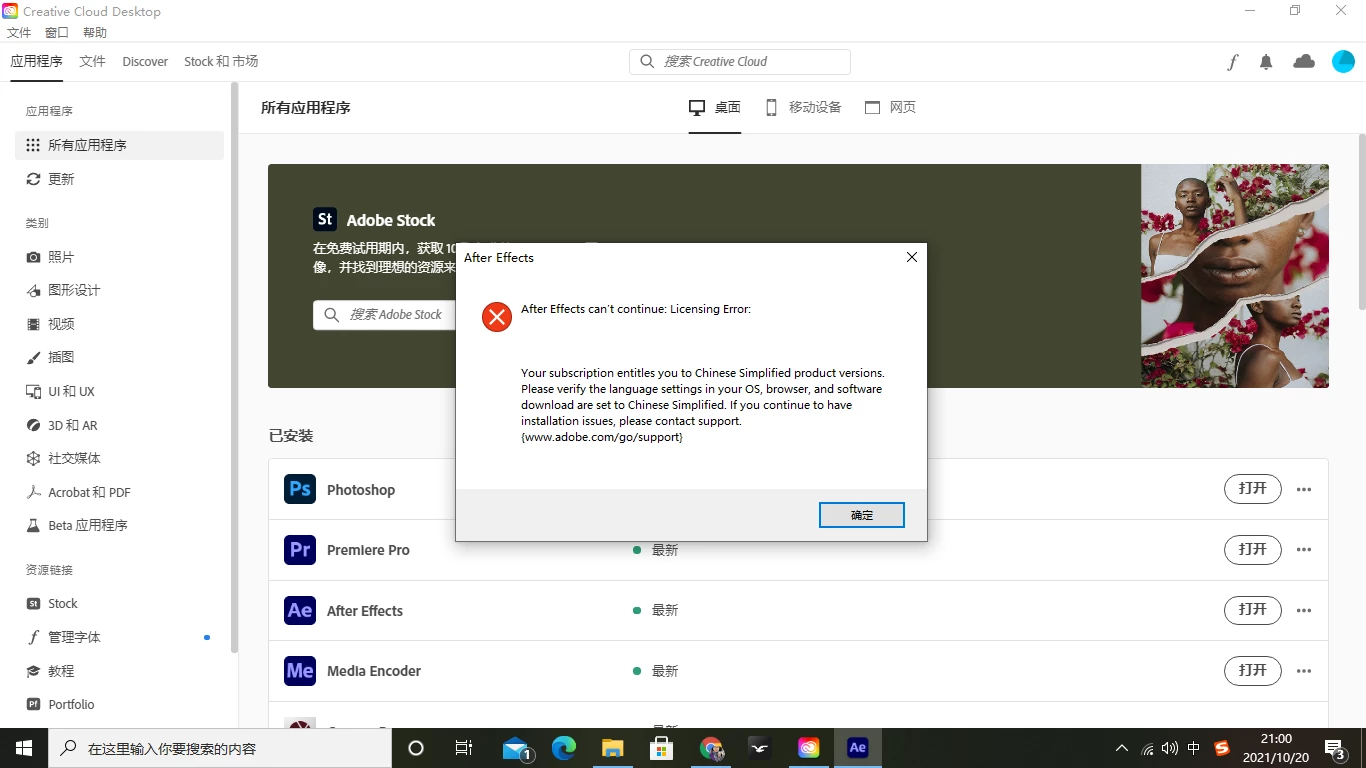Click the Windows taskbar search box
Image resolution: width=1366 pixels, height=768 pixels.
(x=220, y=748)
